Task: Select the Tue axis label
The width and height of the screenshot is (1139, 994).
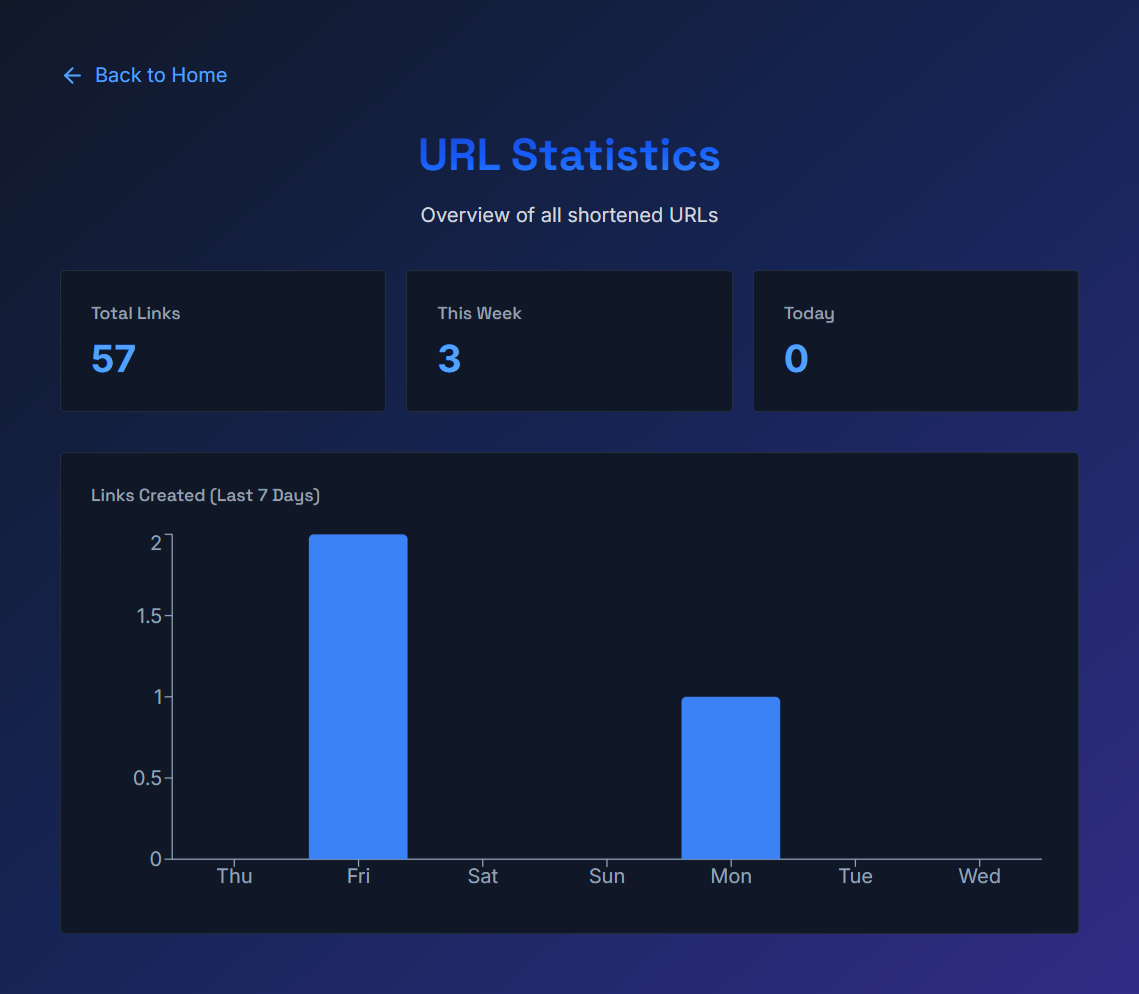Action: point(855,875)
